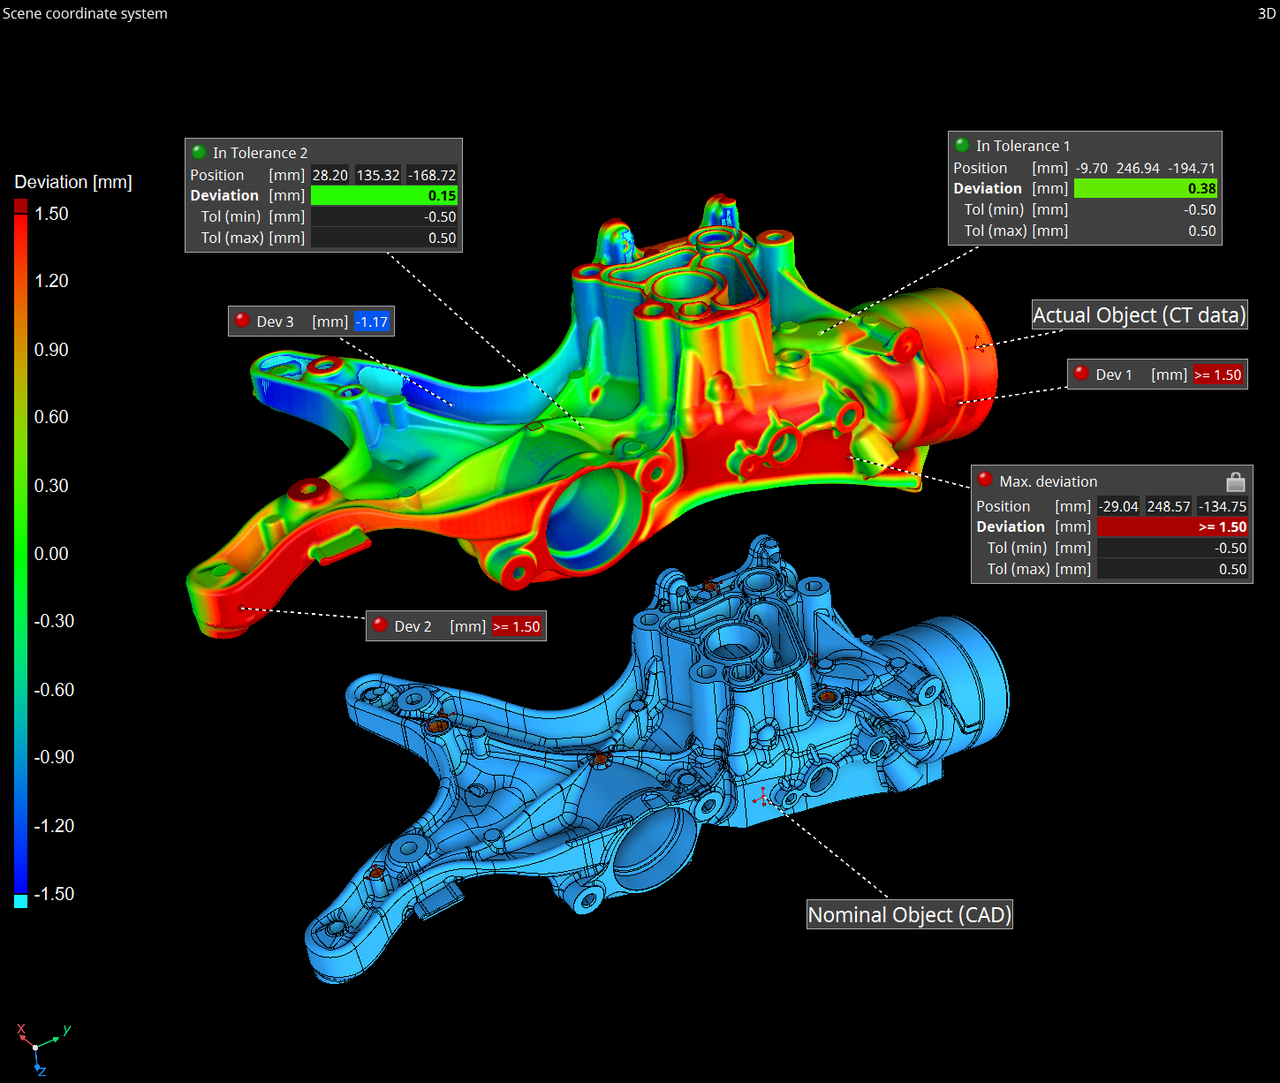Screen dimensions: 1280x1083
Task: Click the >= 1.50 deviation in Max. deviation
Action: pos(1173,527)
